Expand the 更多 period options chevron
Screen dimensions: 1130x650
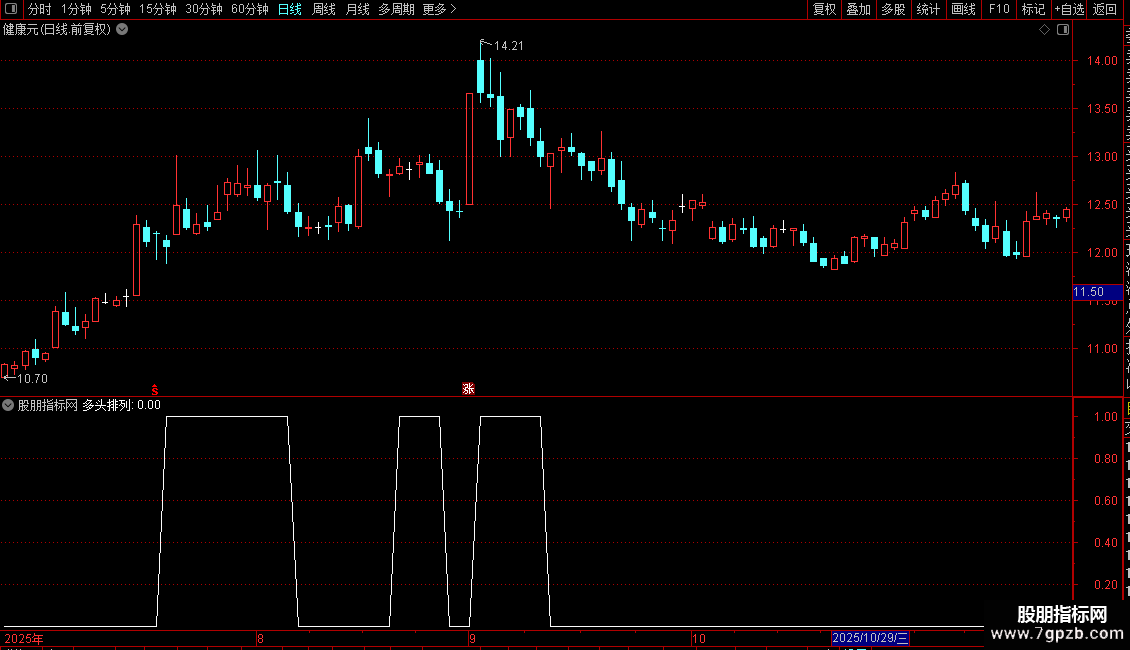coord(453,9)
